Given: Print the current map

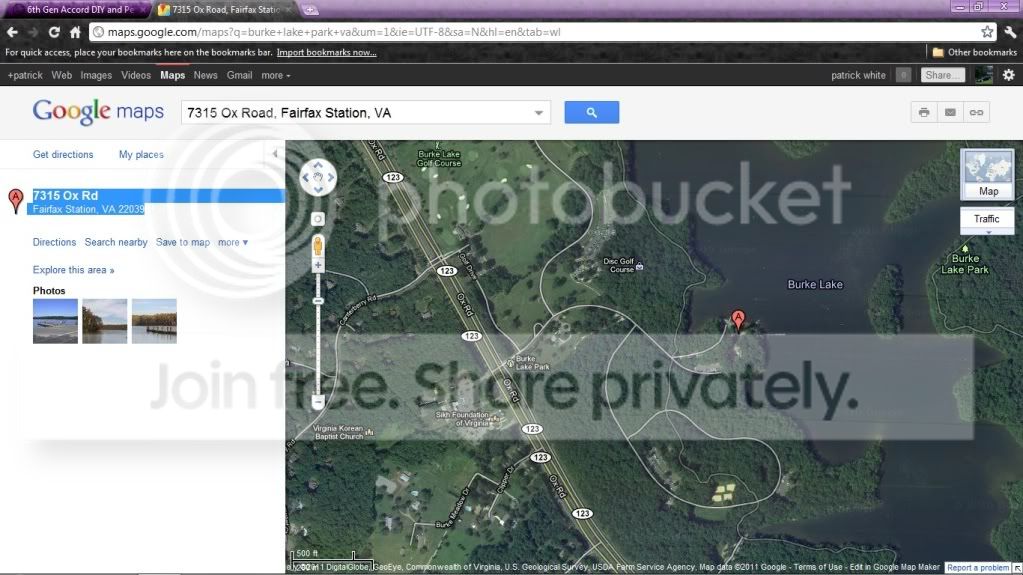Looking at the screenshot, I should 924,112.
